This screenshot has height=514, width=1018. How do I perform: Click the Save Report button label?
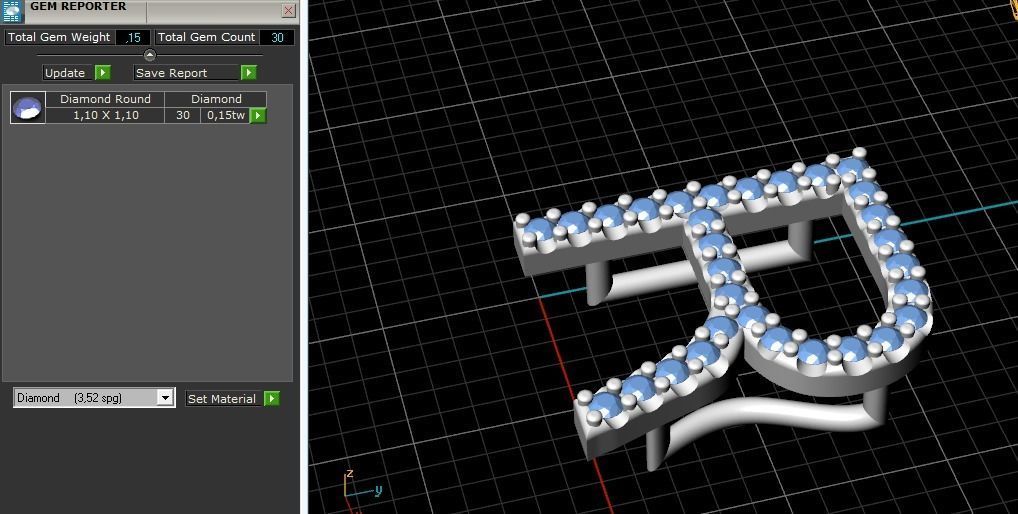tap(187, 73)
